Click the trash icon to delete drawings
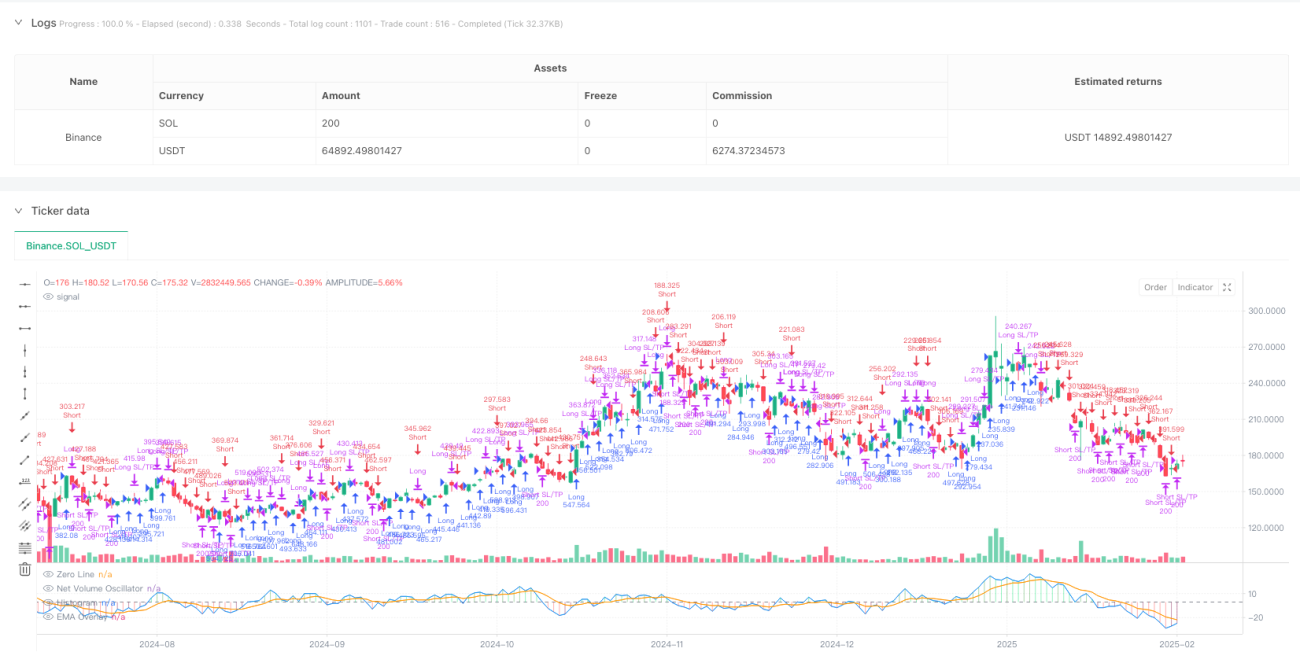 pyautogui.click(x=25, y=569)
